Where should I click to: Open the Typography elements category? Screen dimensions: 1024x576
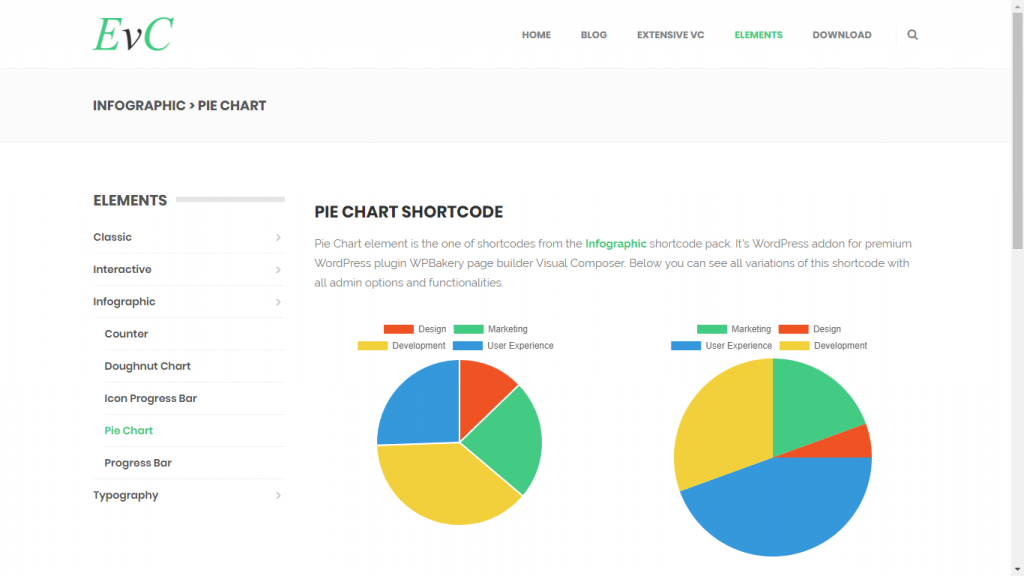coord(125,495)
